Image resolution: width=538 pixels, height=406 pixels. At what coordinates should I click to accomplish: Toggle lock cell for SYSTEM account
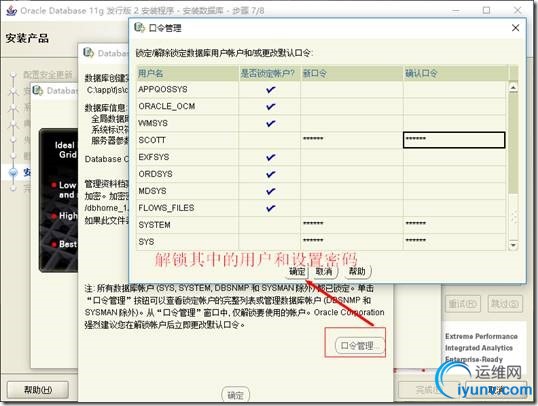[x=270, y=225]
